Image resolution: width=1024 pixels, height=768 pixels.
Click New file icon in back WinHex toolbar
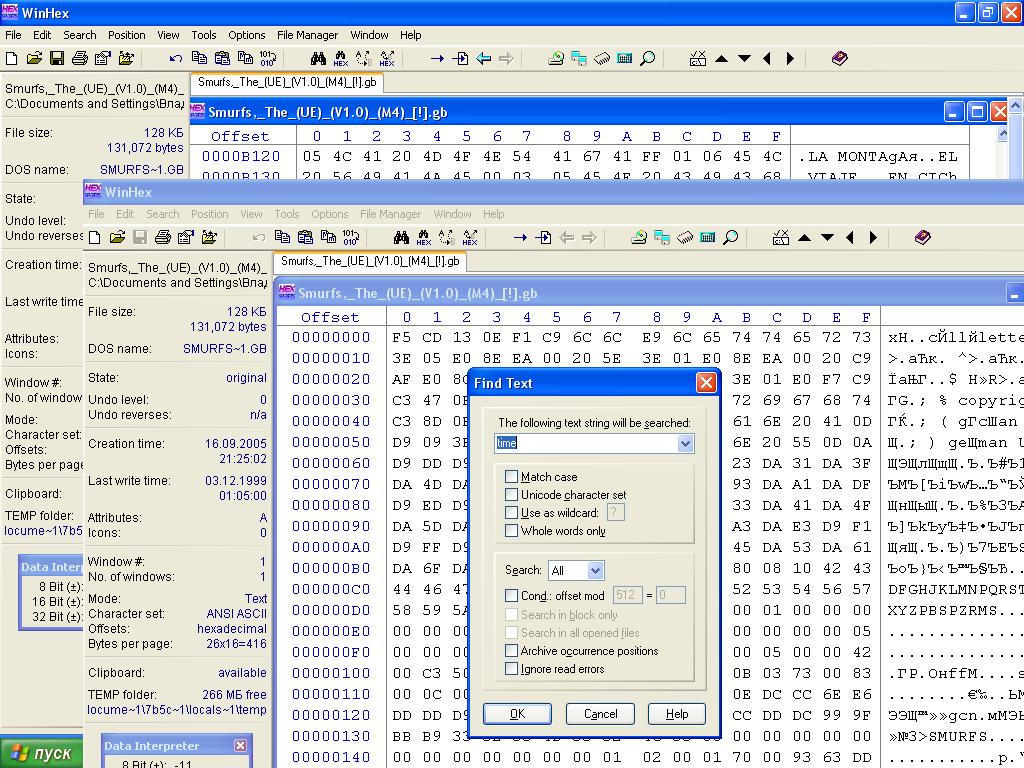click(11, 59)
